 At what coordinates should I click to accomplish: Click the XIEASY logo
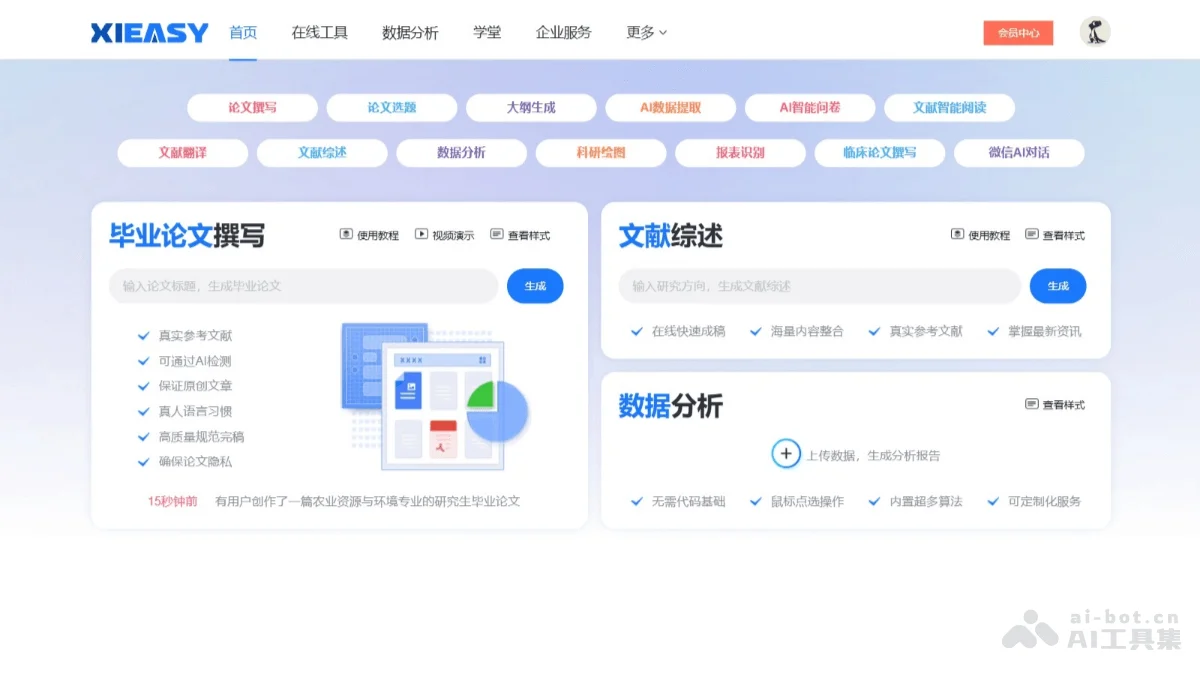[148, 32]
